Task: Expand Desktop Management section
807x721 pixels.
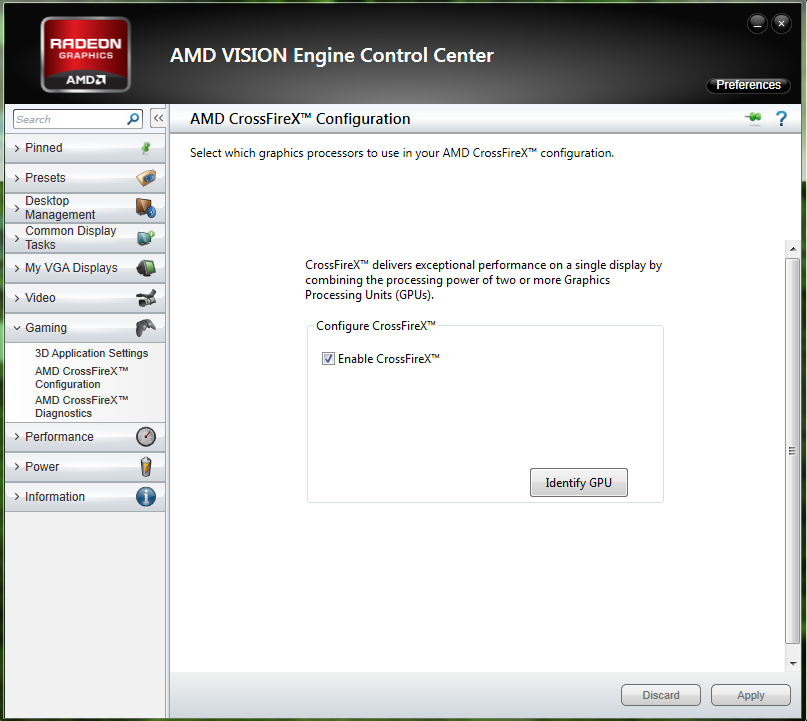Action: (85, 208)
